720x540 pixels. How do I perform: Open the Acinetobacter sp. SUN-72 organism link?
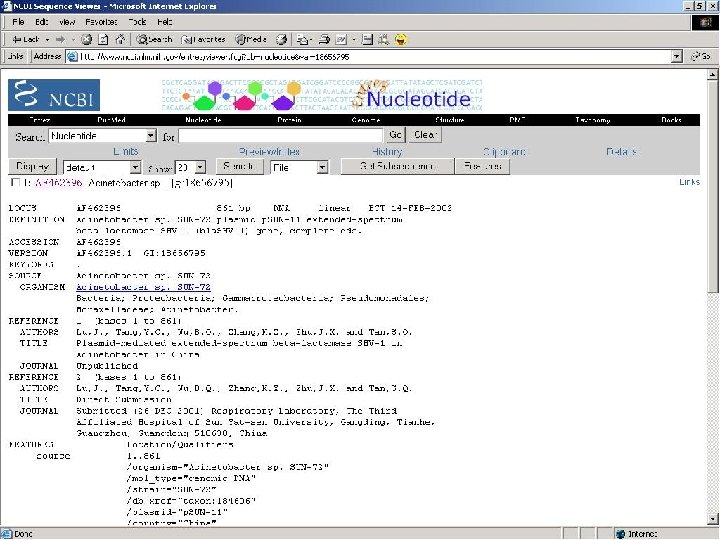pyautogui.click(x=143, y=287)
